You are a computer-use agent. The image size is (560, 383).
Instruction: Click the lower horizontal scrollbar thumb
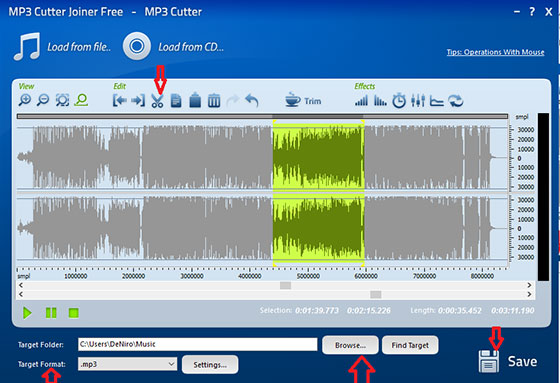[x=375, y=294]
